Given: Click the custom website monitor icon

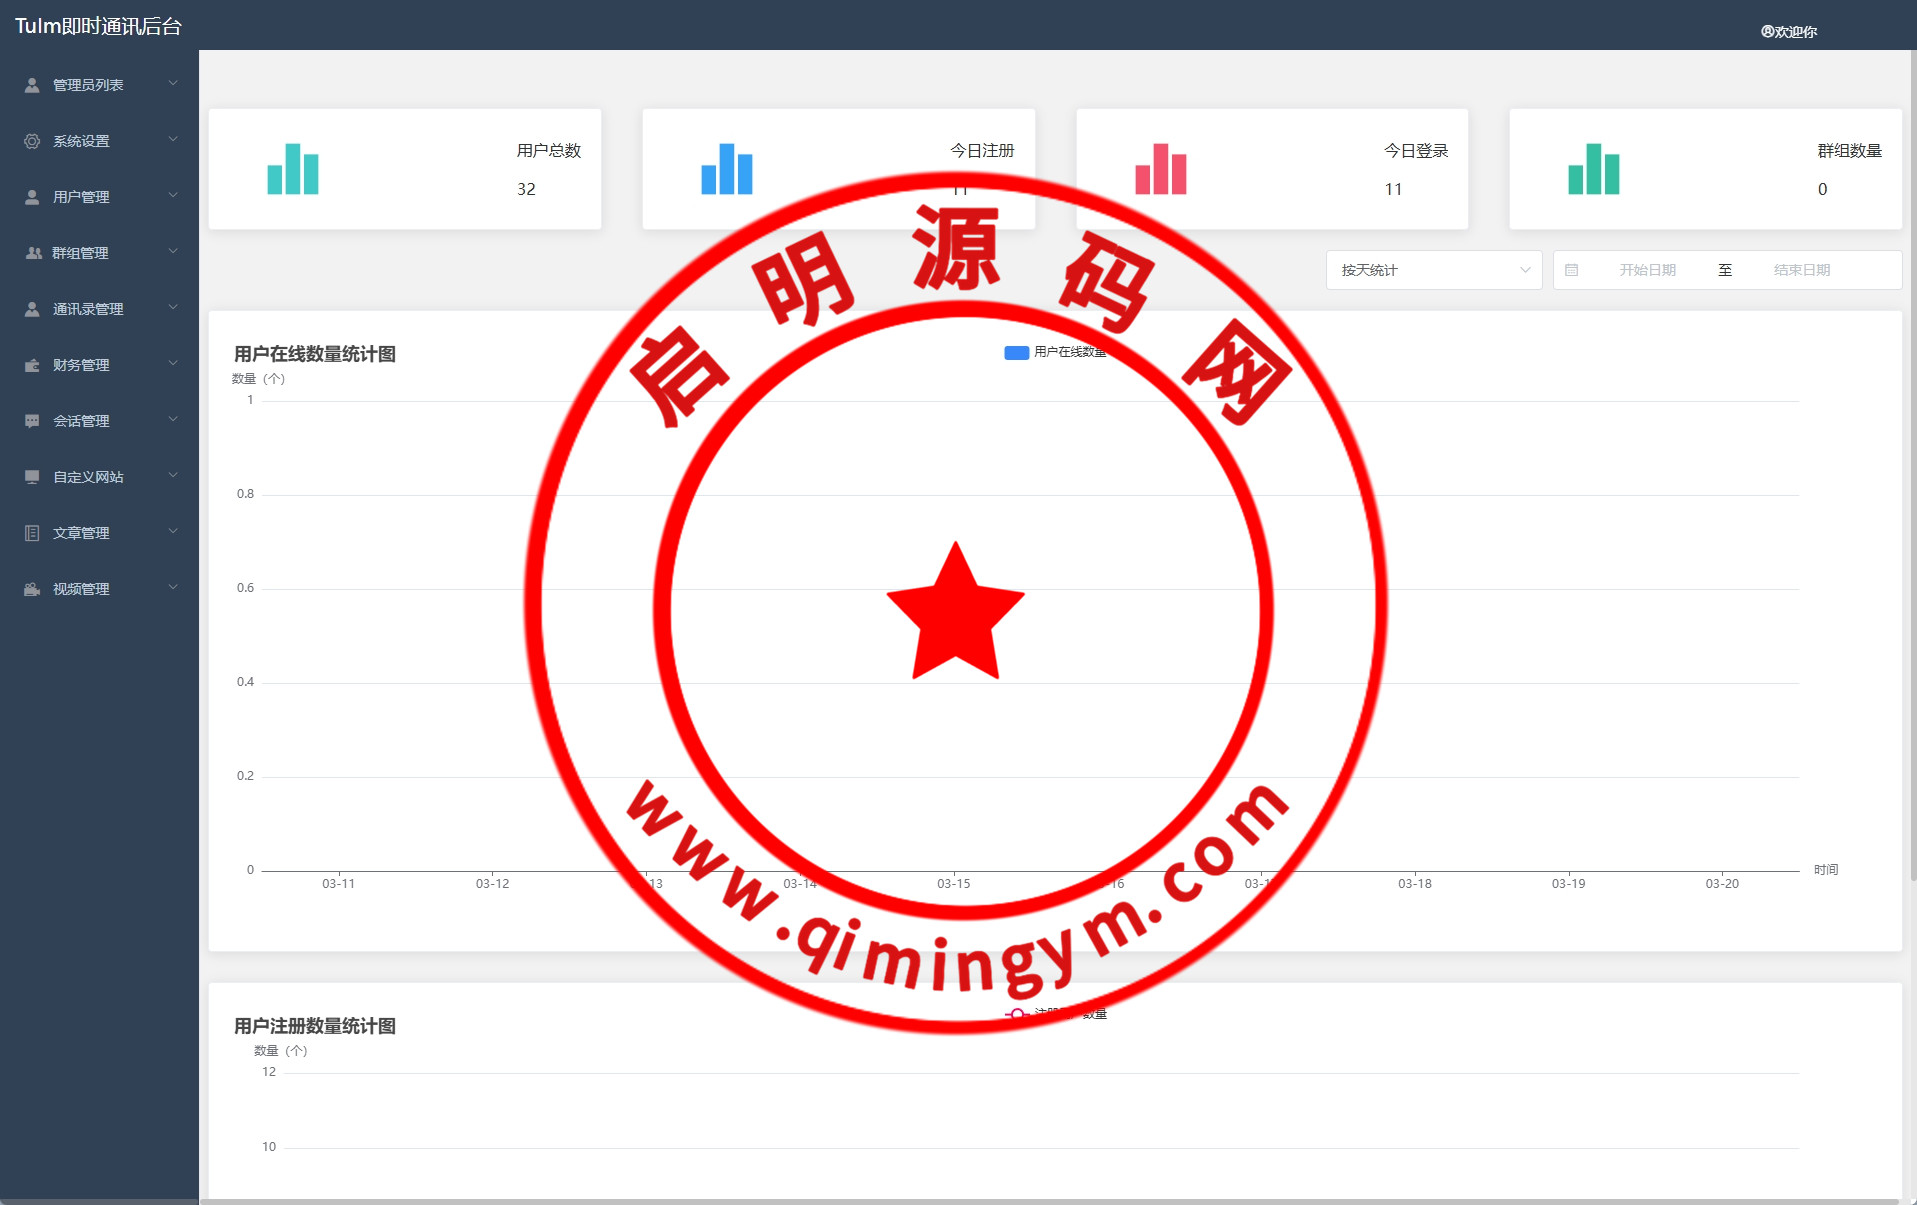Looking at the screenshot, I should pyautogui.click(x=32, y=477).
